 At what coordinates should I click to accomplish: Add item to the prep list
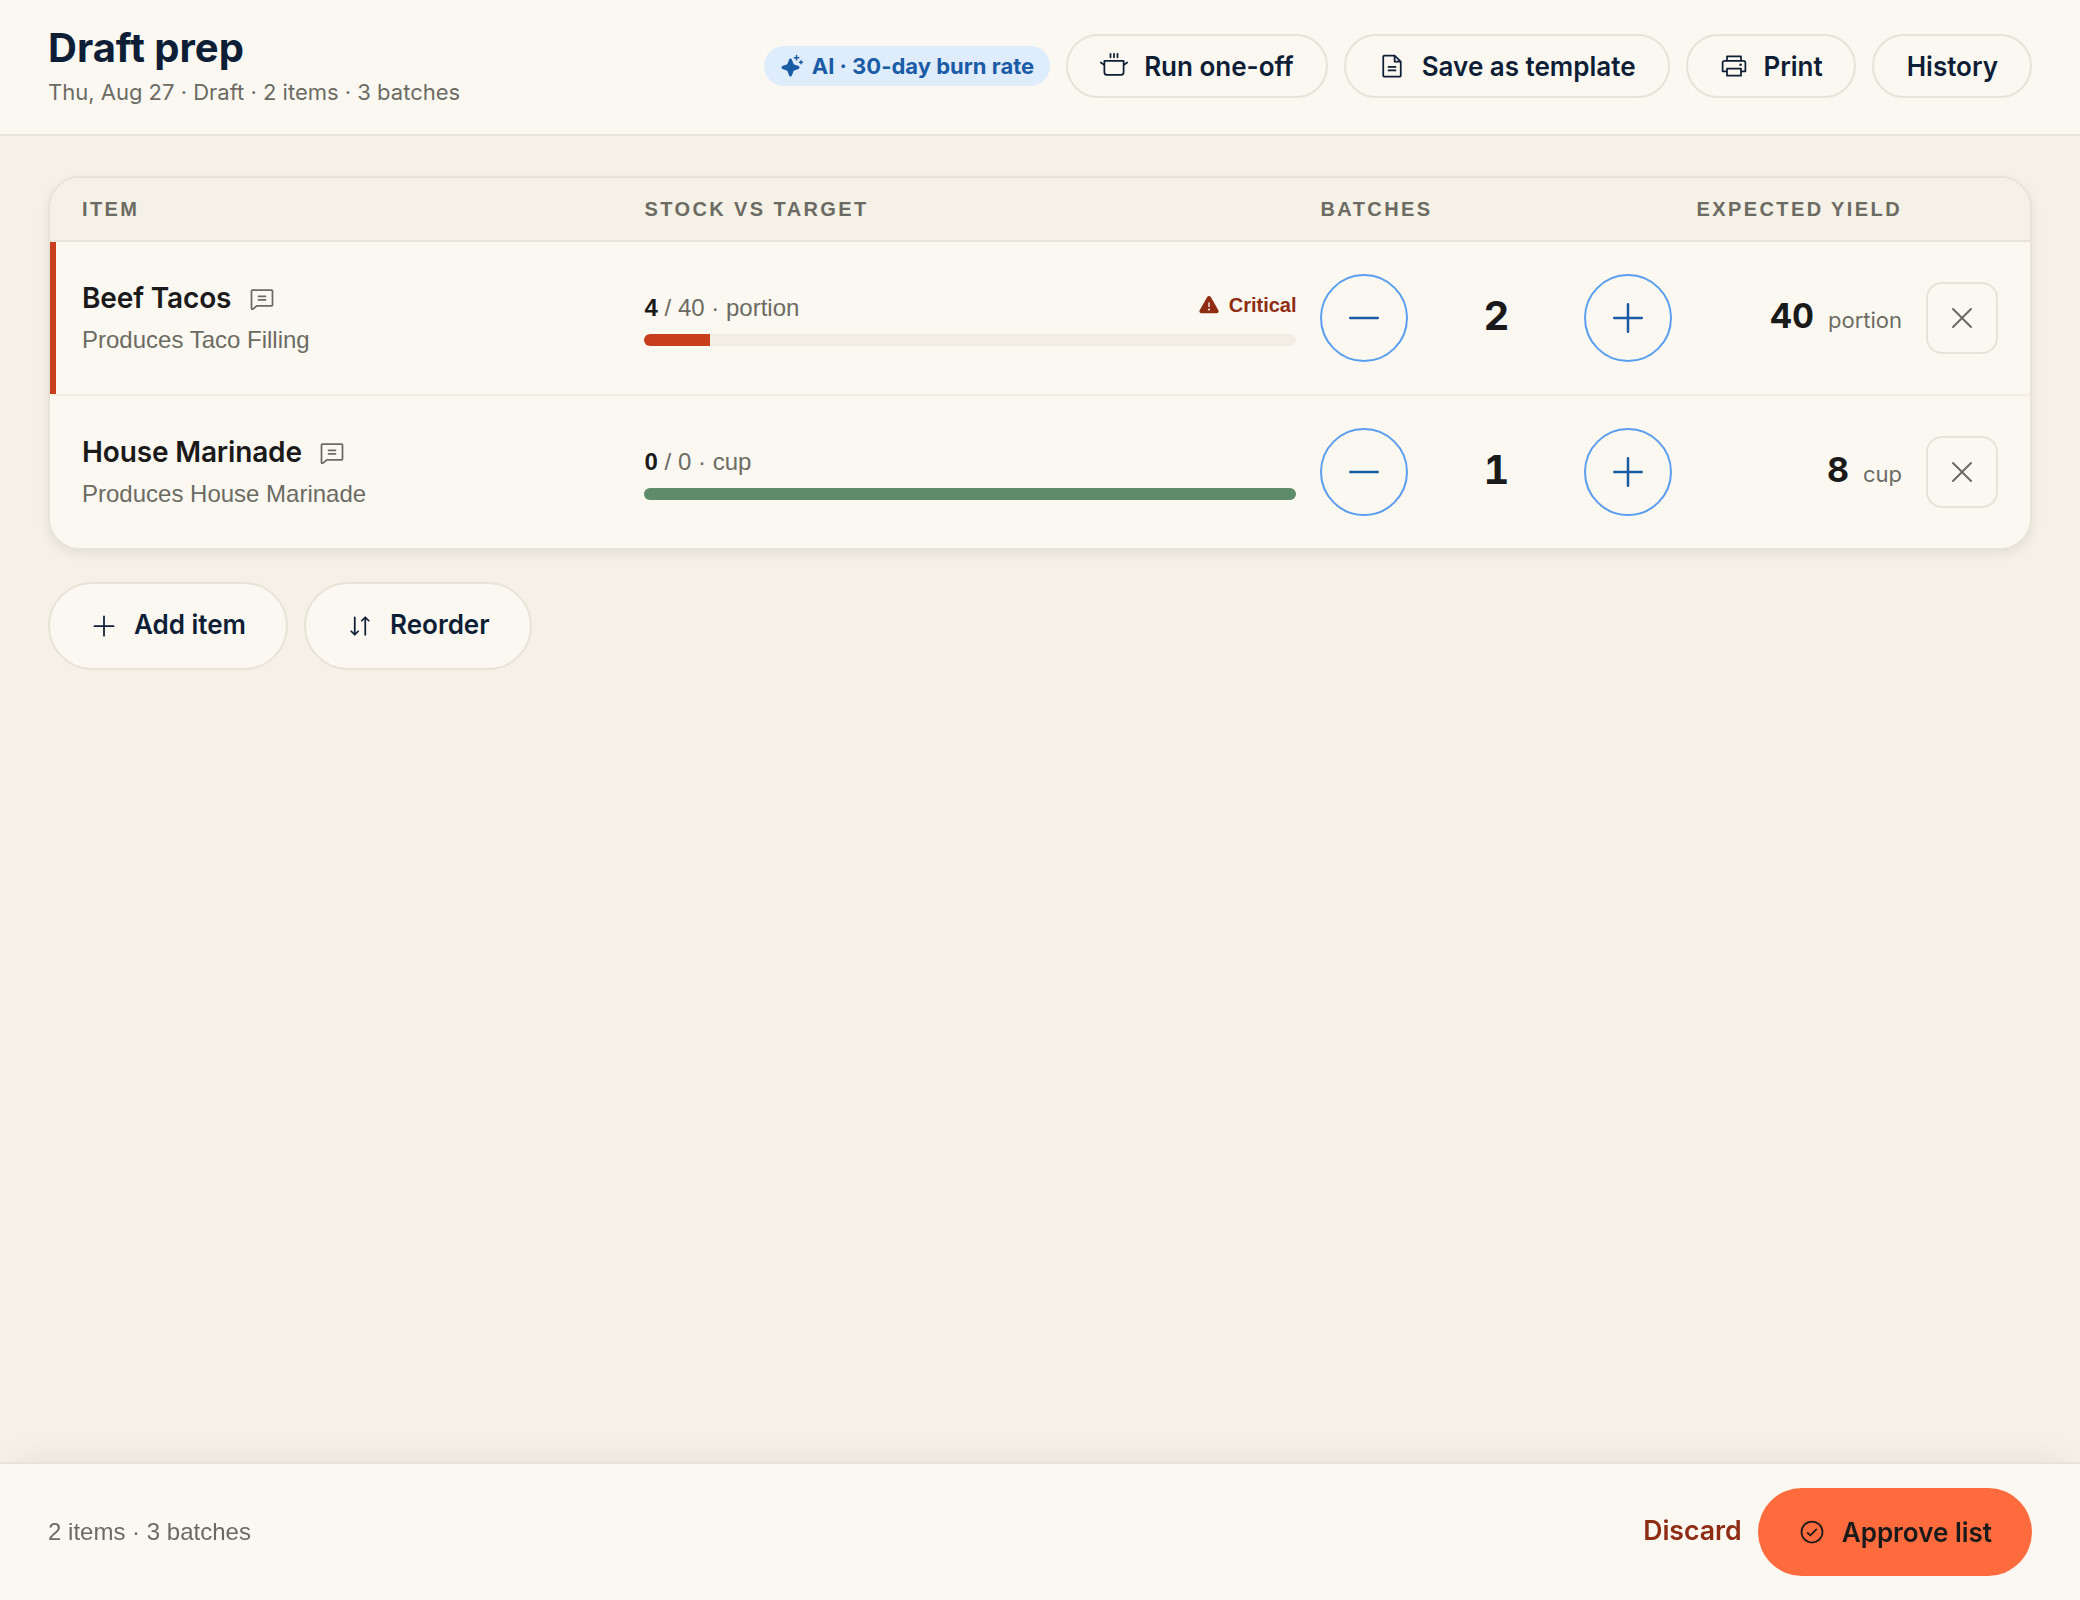(x=168, y=626)
